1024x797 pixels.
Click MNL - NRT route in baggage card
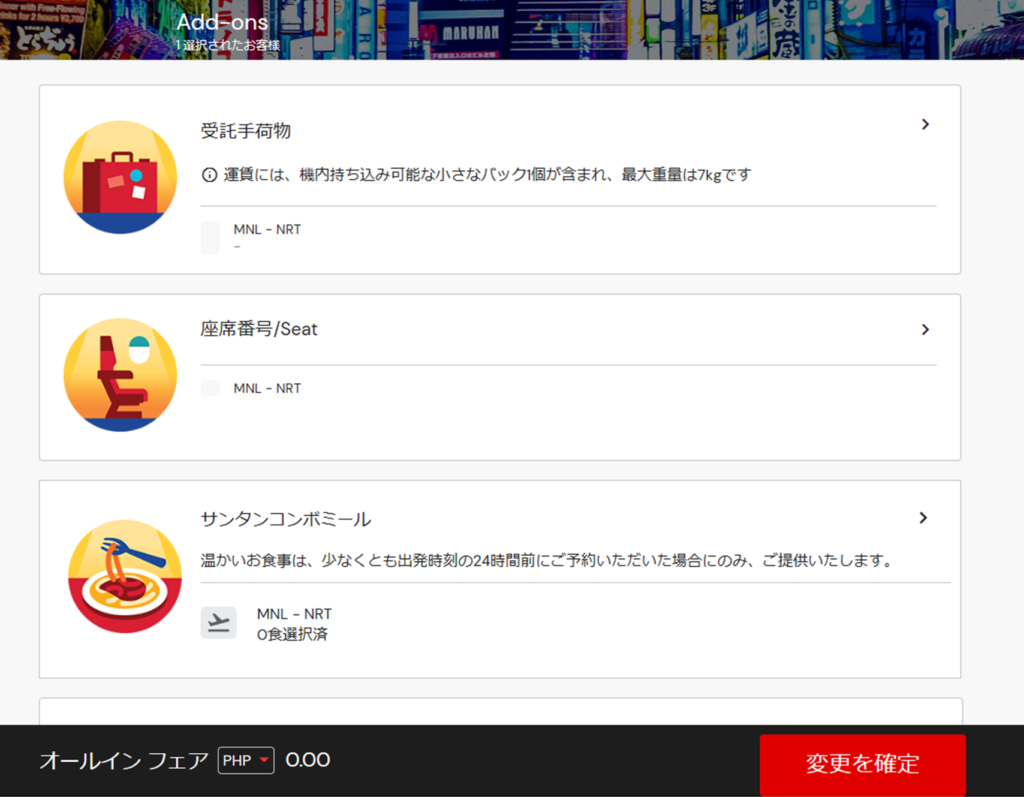point(267,229)
